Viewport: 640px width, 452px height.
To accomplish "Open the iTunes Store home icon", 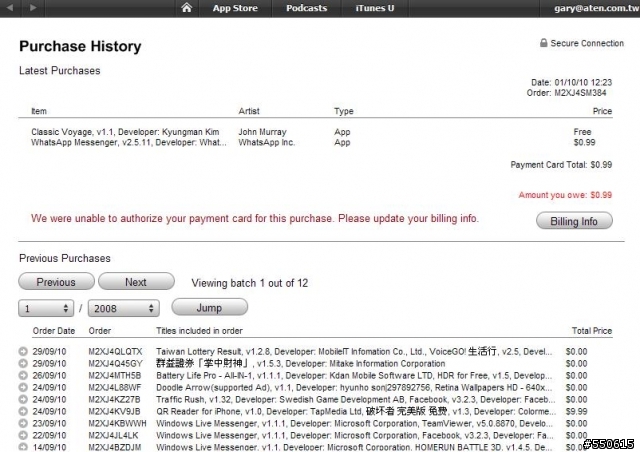I will tap(187, 7).
